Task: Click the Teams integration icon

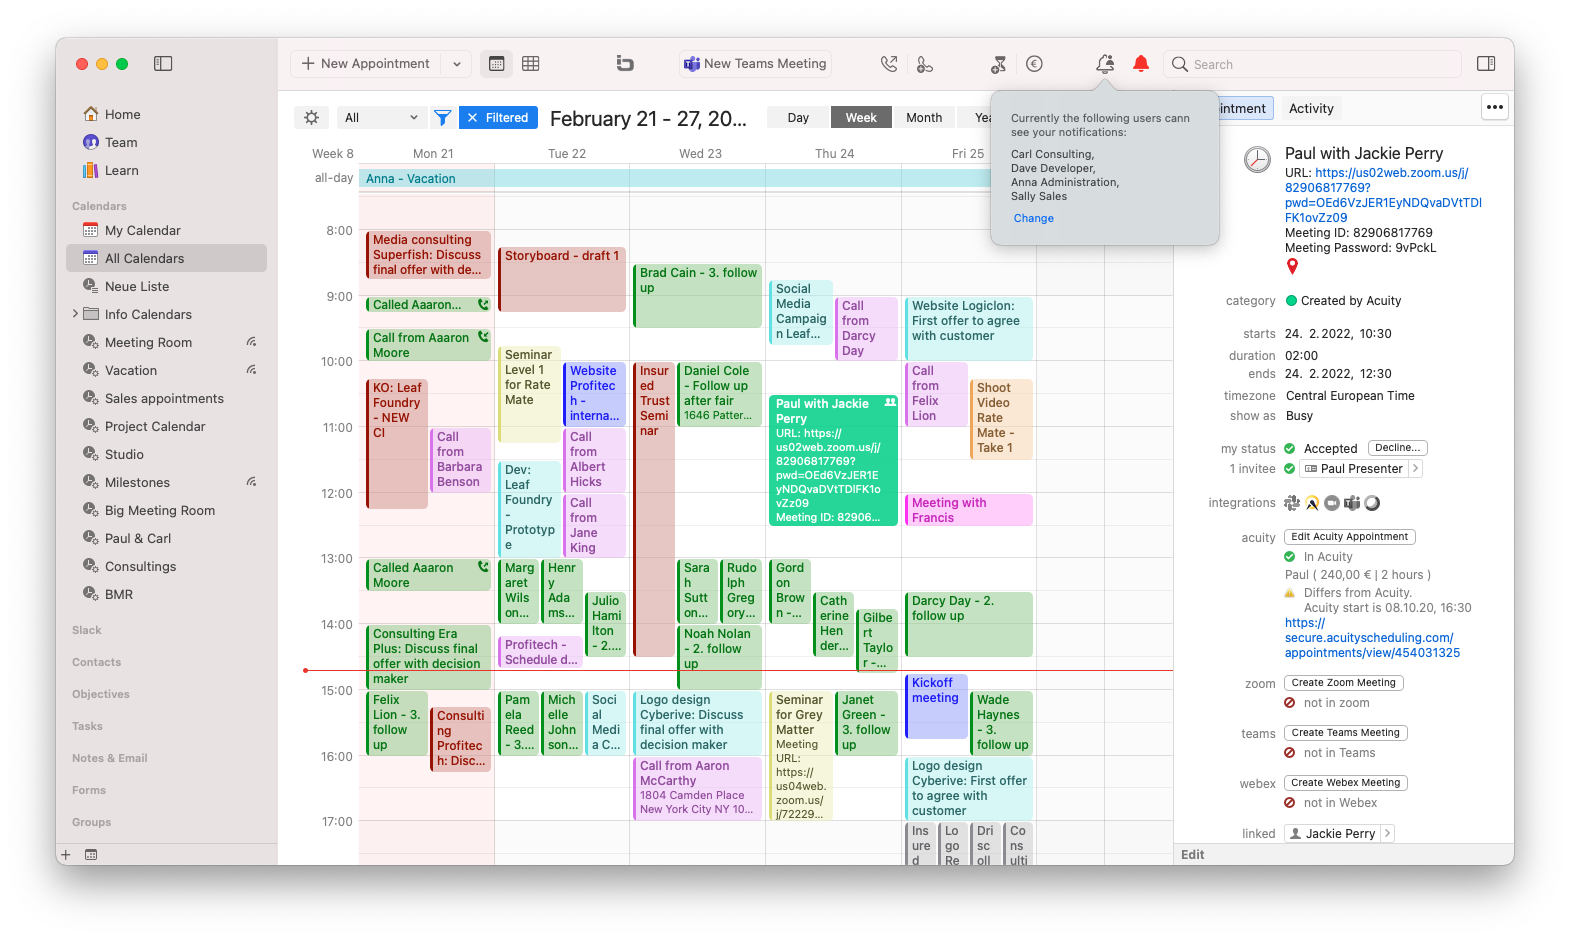Action: (x=1352, y=503)
